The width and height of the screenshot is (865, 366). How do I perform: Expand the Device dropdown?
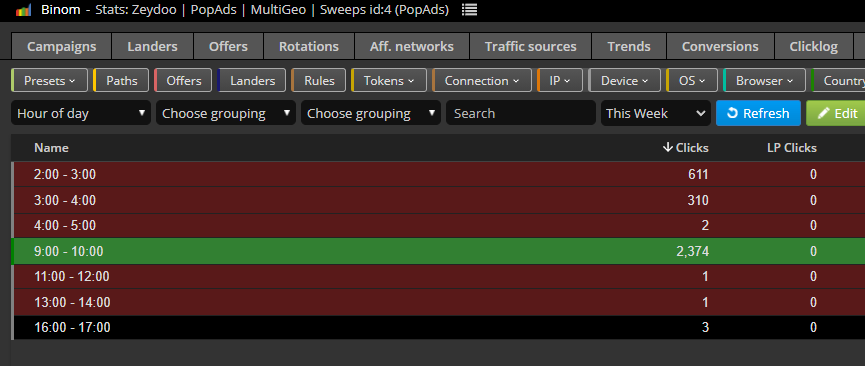(624, 81)
